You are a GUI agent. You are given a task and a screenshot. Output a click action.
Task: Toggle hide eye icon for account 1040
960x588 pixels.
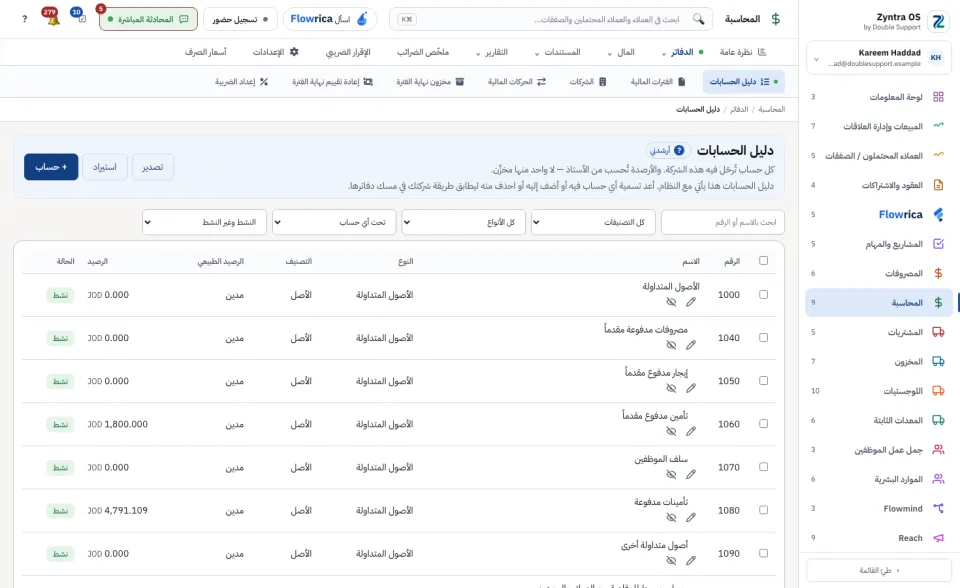coord(671,345)
